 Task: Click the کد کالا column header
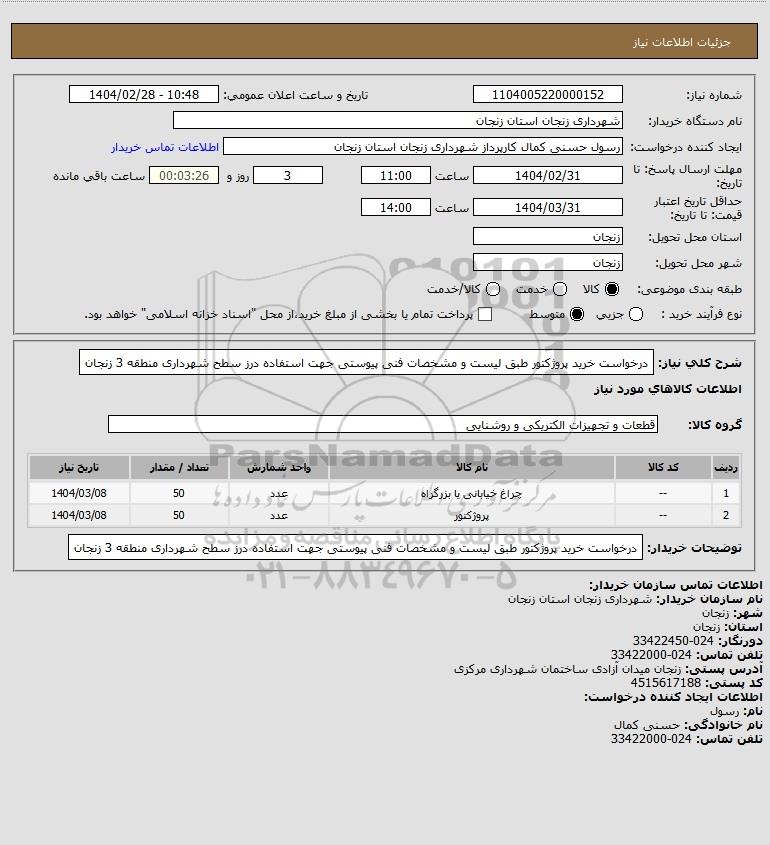click(x=663, y=467)
